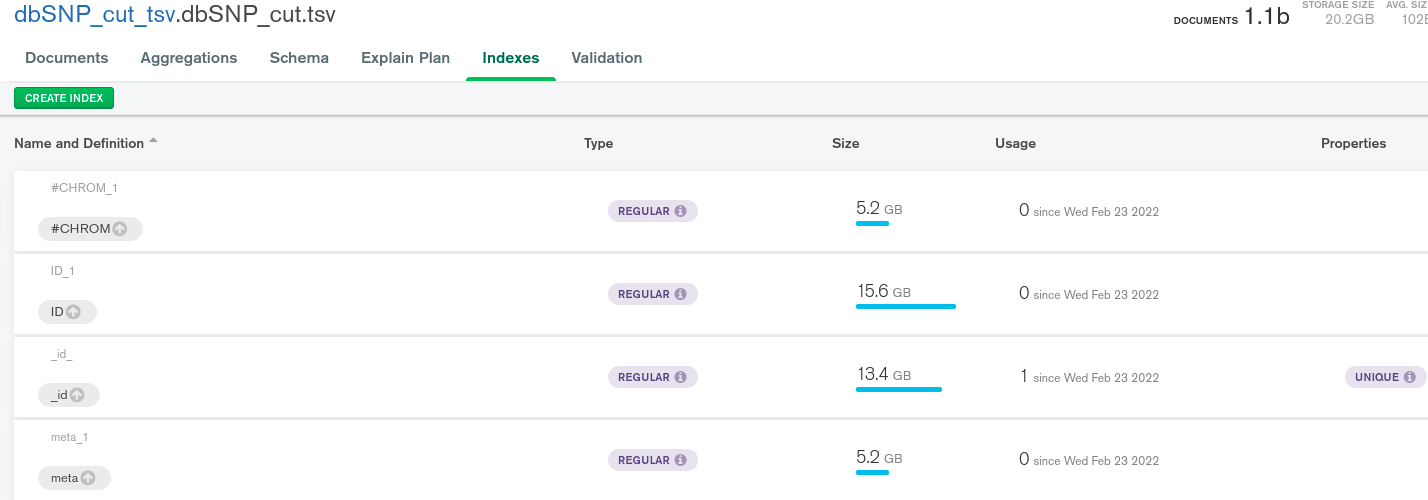
Task: Sort indexes by Size column header
Action: click(845, 143)
